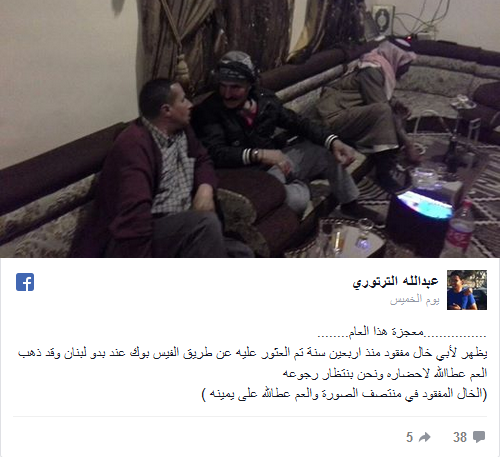Open comments via the speech bubble icon

(479, 437)
